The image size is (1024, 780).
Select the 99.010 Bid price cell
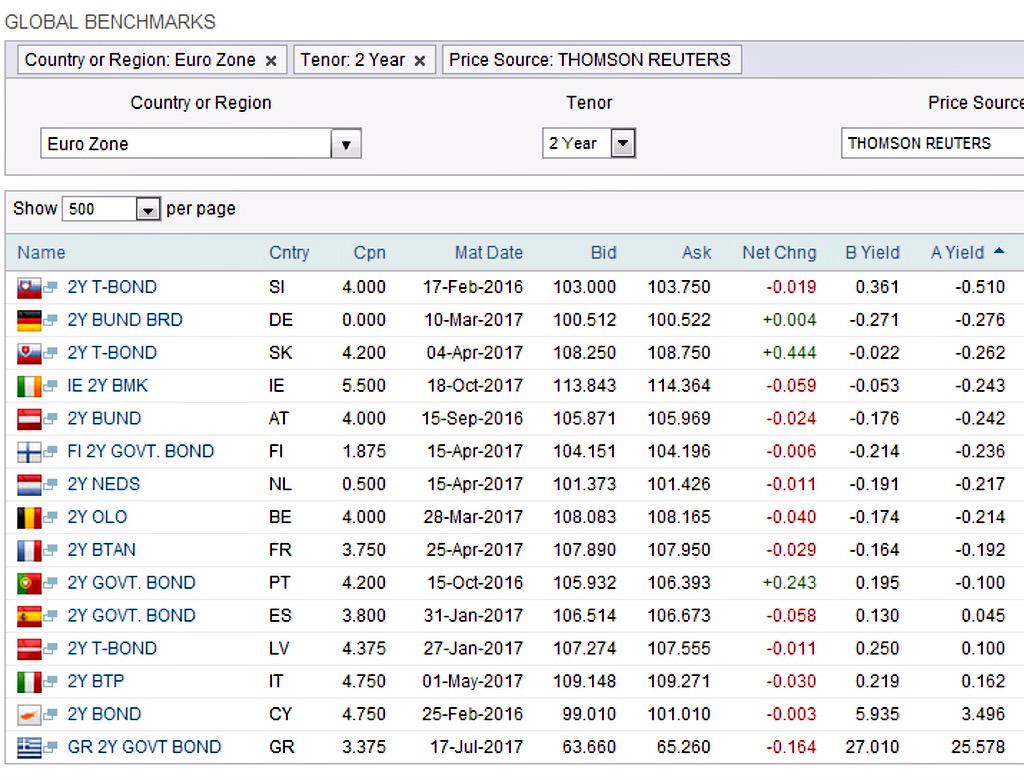(x=589, y=715)
